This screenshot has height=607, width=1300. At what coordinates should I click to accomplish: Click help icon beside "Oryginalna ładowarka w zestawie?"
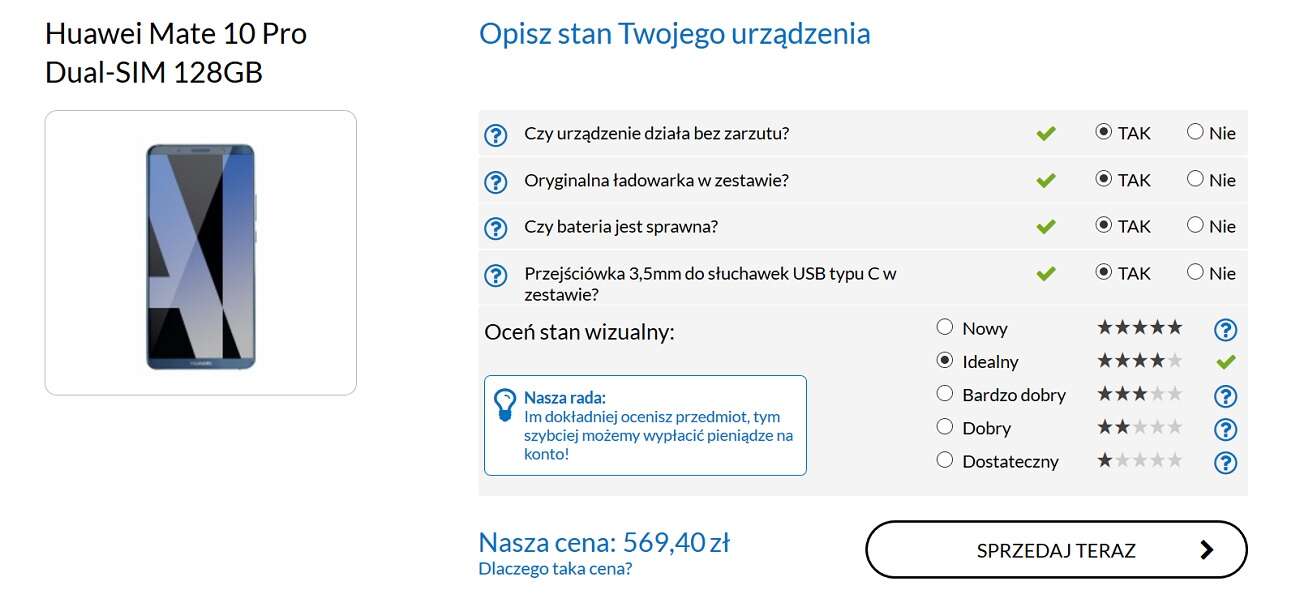point(496,182)
